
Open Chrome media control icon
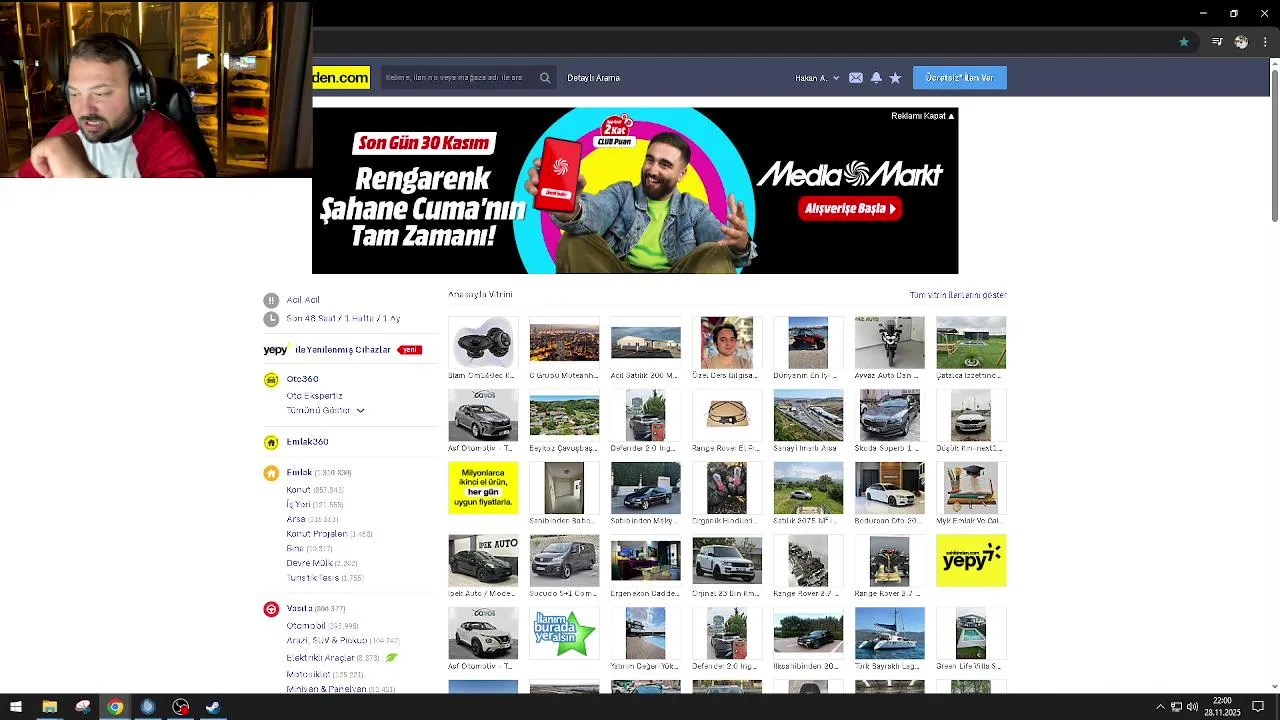point(1217,42)
